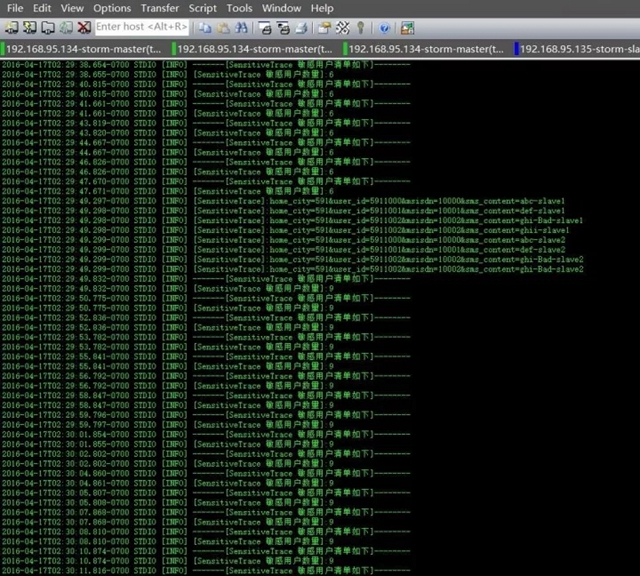Open Session Options from the toolbar icon
This screenshot has height=576, width=640.
point(325,27)
